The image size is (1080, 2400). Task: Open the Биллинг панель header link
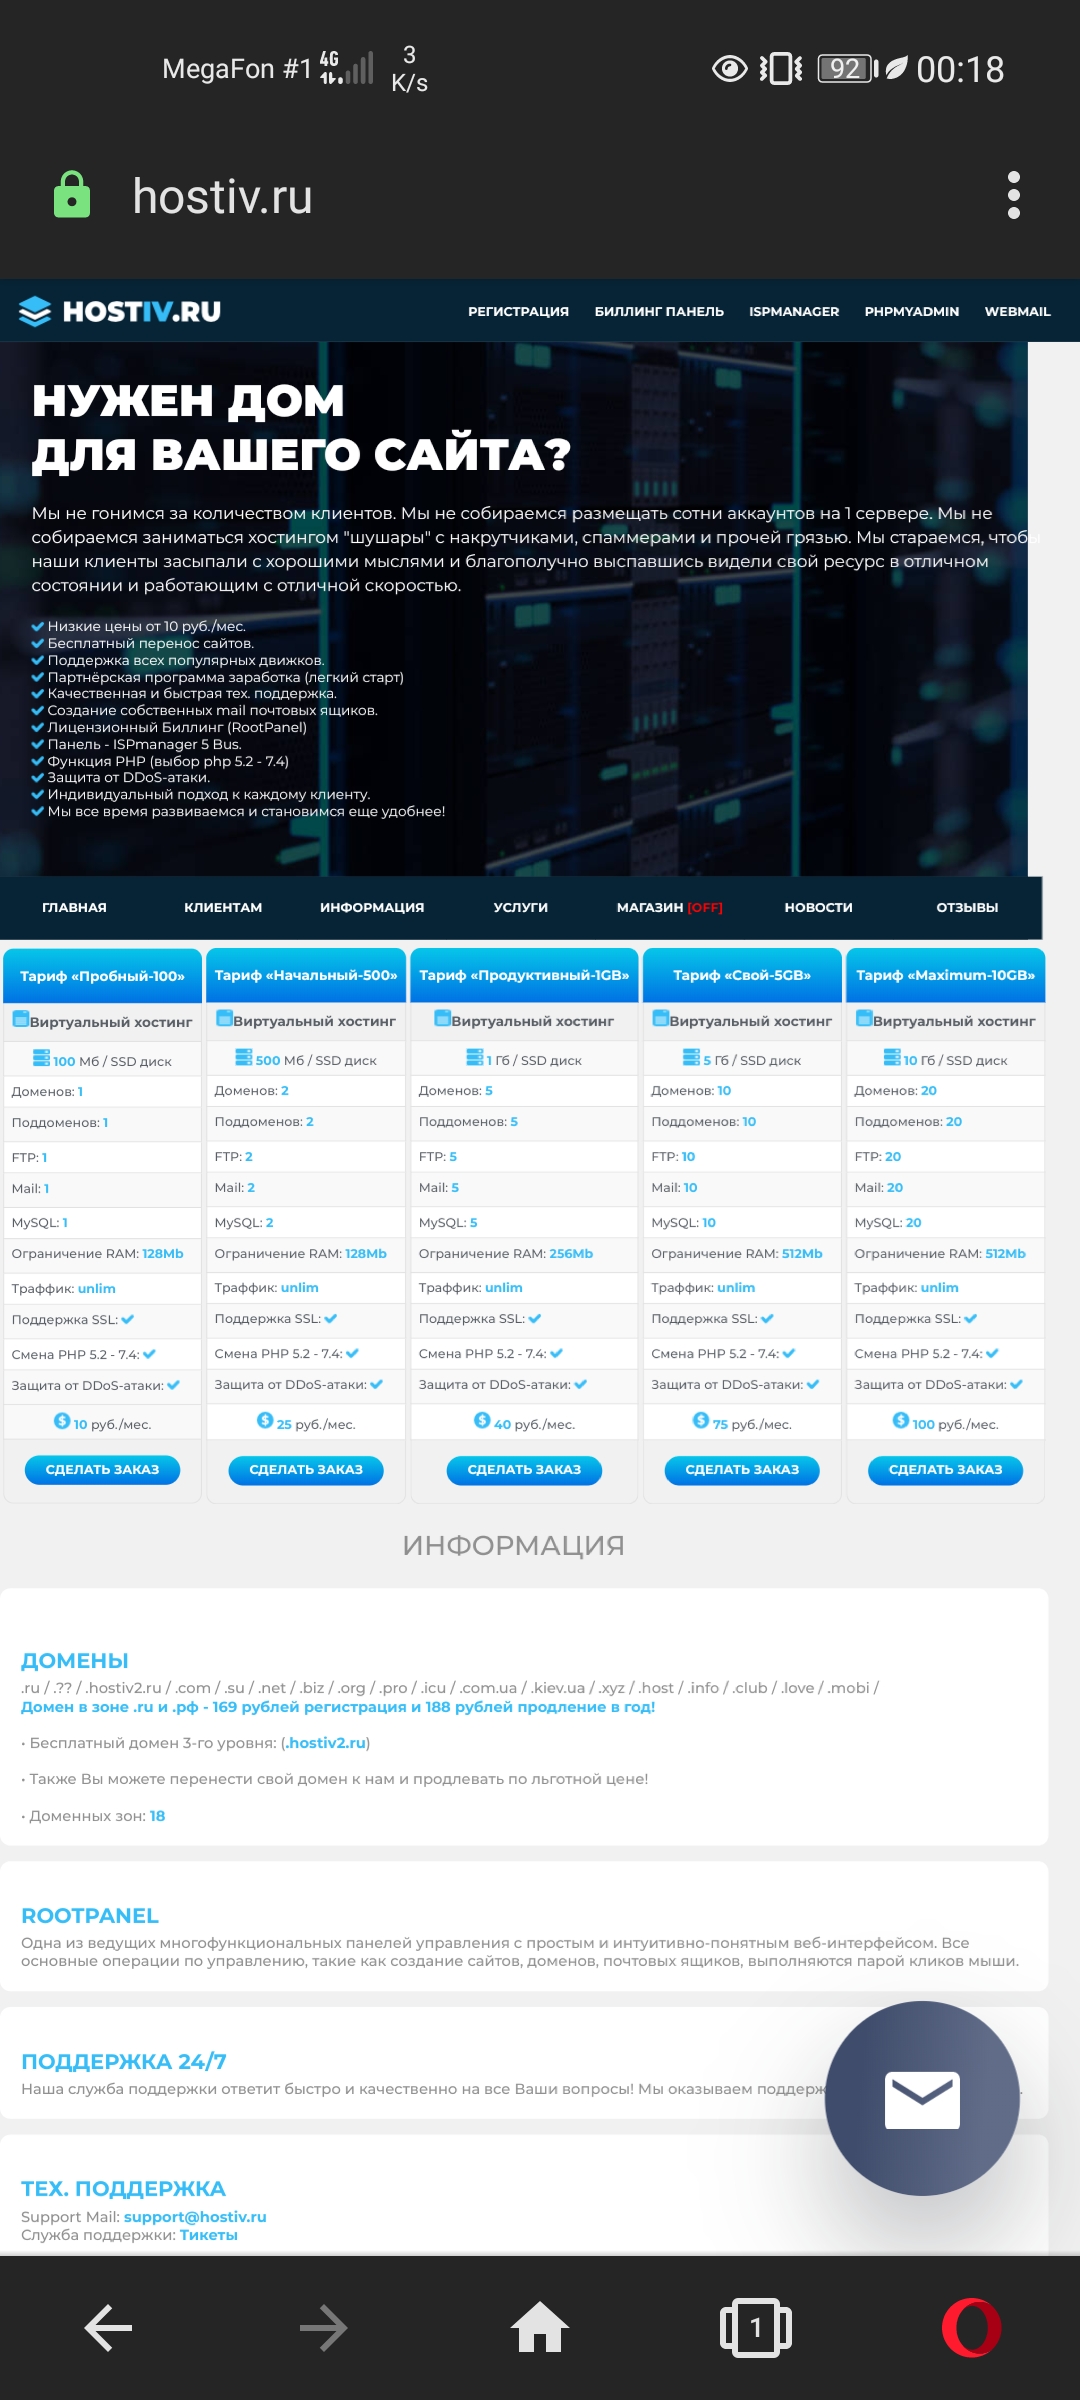[659, 312]
